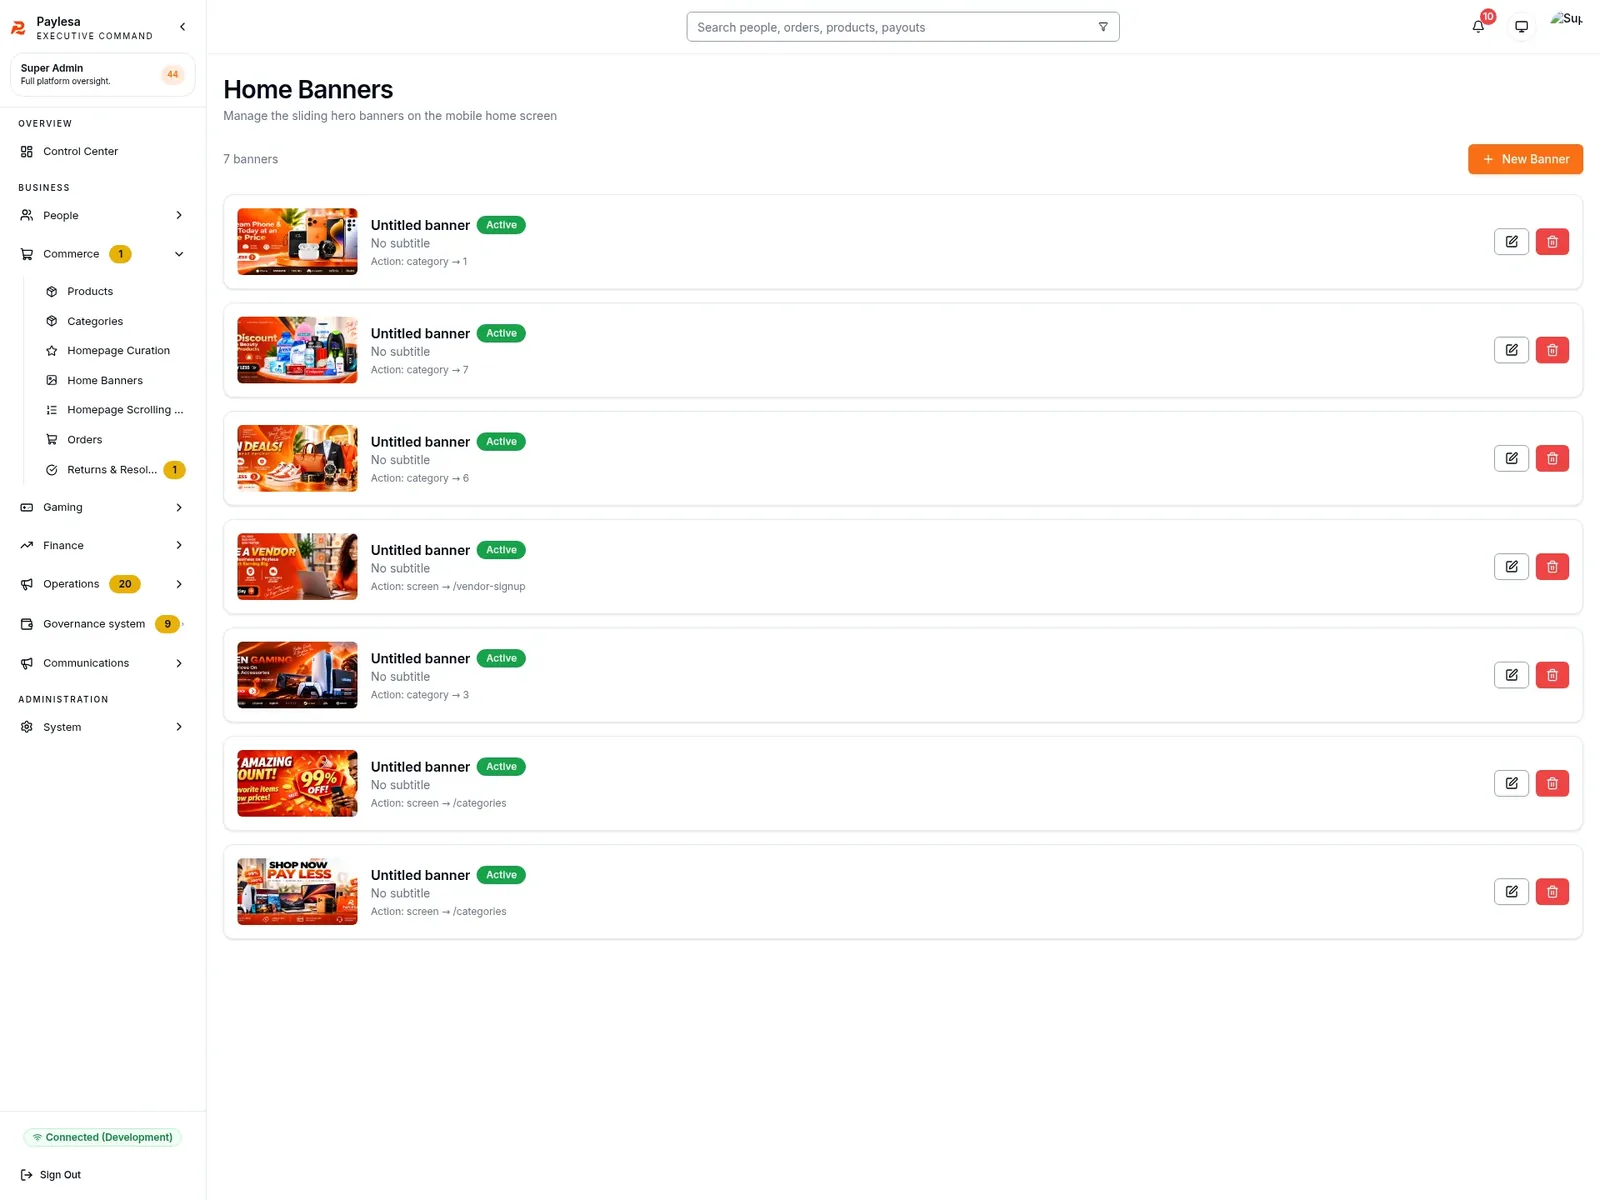Expand the People menu section
The width and height of the screenshot is (1600, 1200).
102,215
